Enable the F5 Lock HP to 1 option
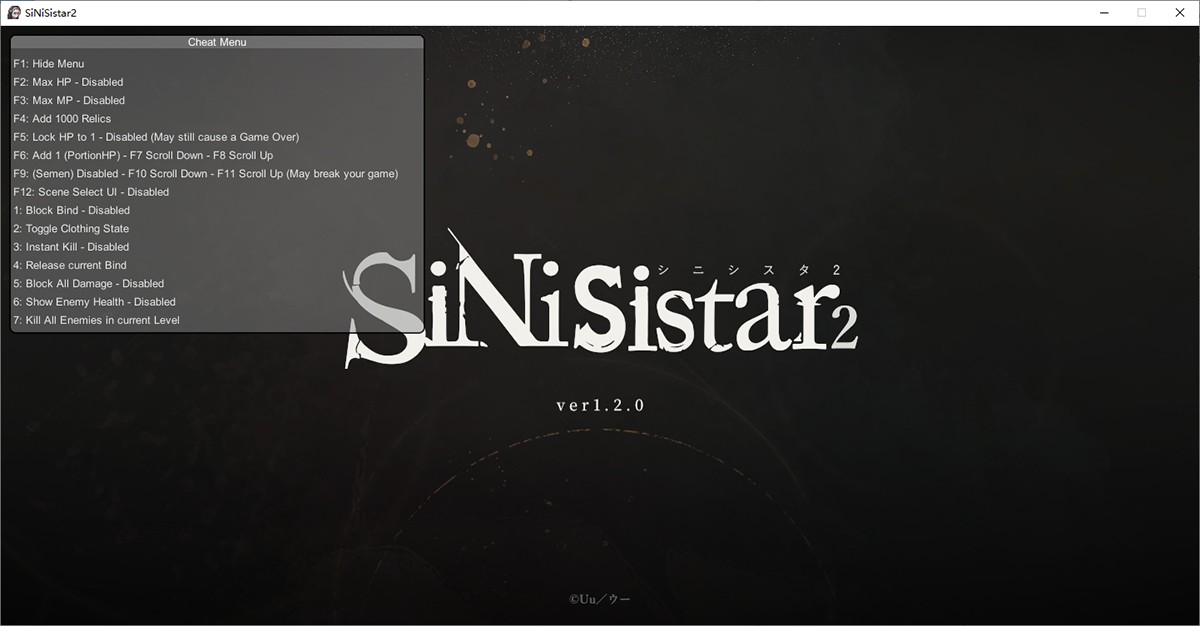Screen dimensions: 1200x626 click(156, 137)
